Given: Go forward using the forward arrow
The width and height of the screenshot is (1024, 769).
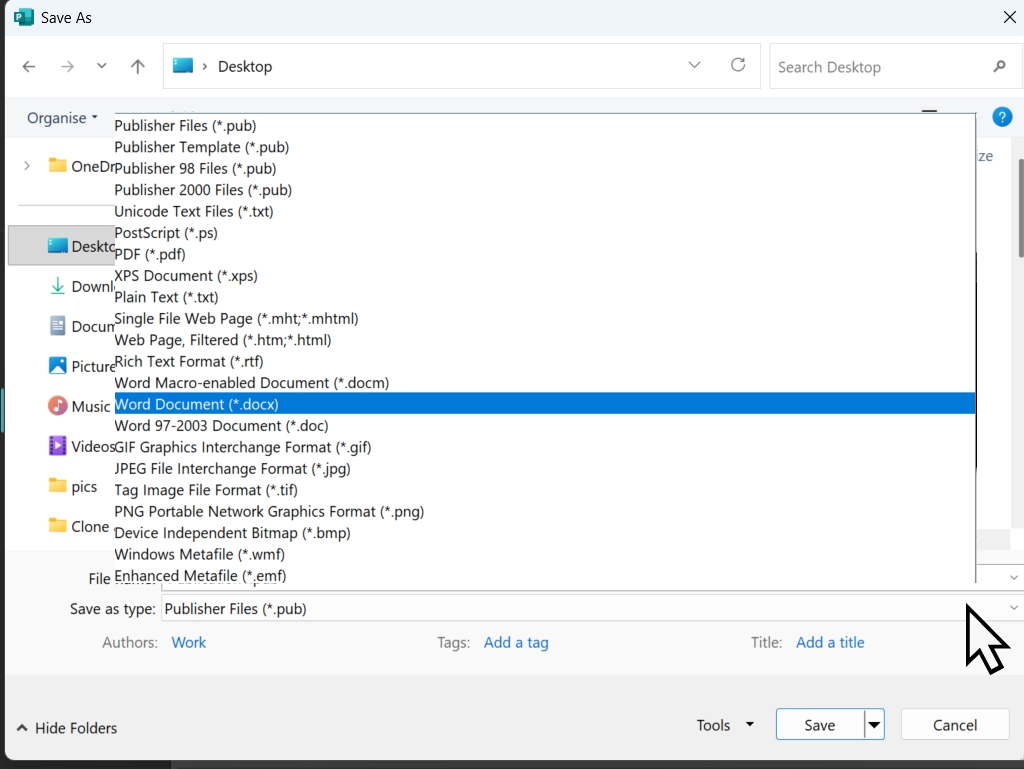Looking at the screenshot, I should (x=67, y=67).
